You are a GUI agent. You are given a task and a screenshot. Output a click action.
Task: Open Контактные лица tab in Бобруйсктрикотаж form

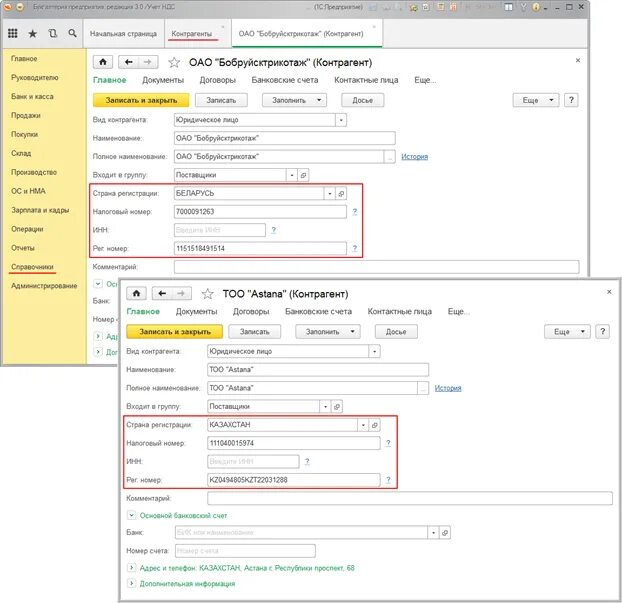click(366, 80)
